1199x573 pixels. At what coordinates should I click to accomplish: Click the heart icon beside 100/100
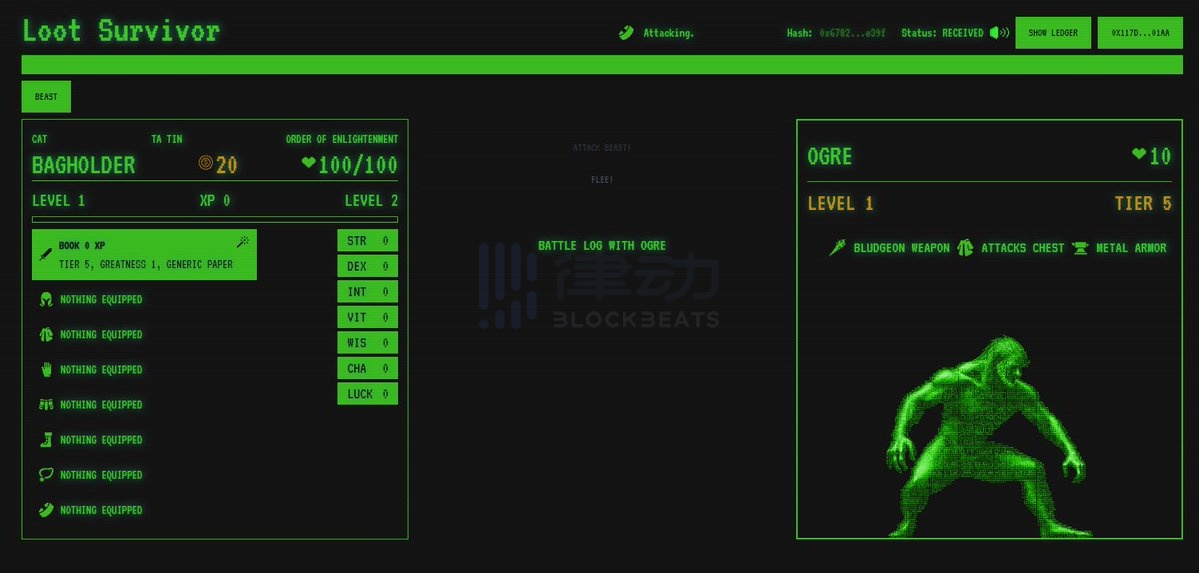[308, 162]
